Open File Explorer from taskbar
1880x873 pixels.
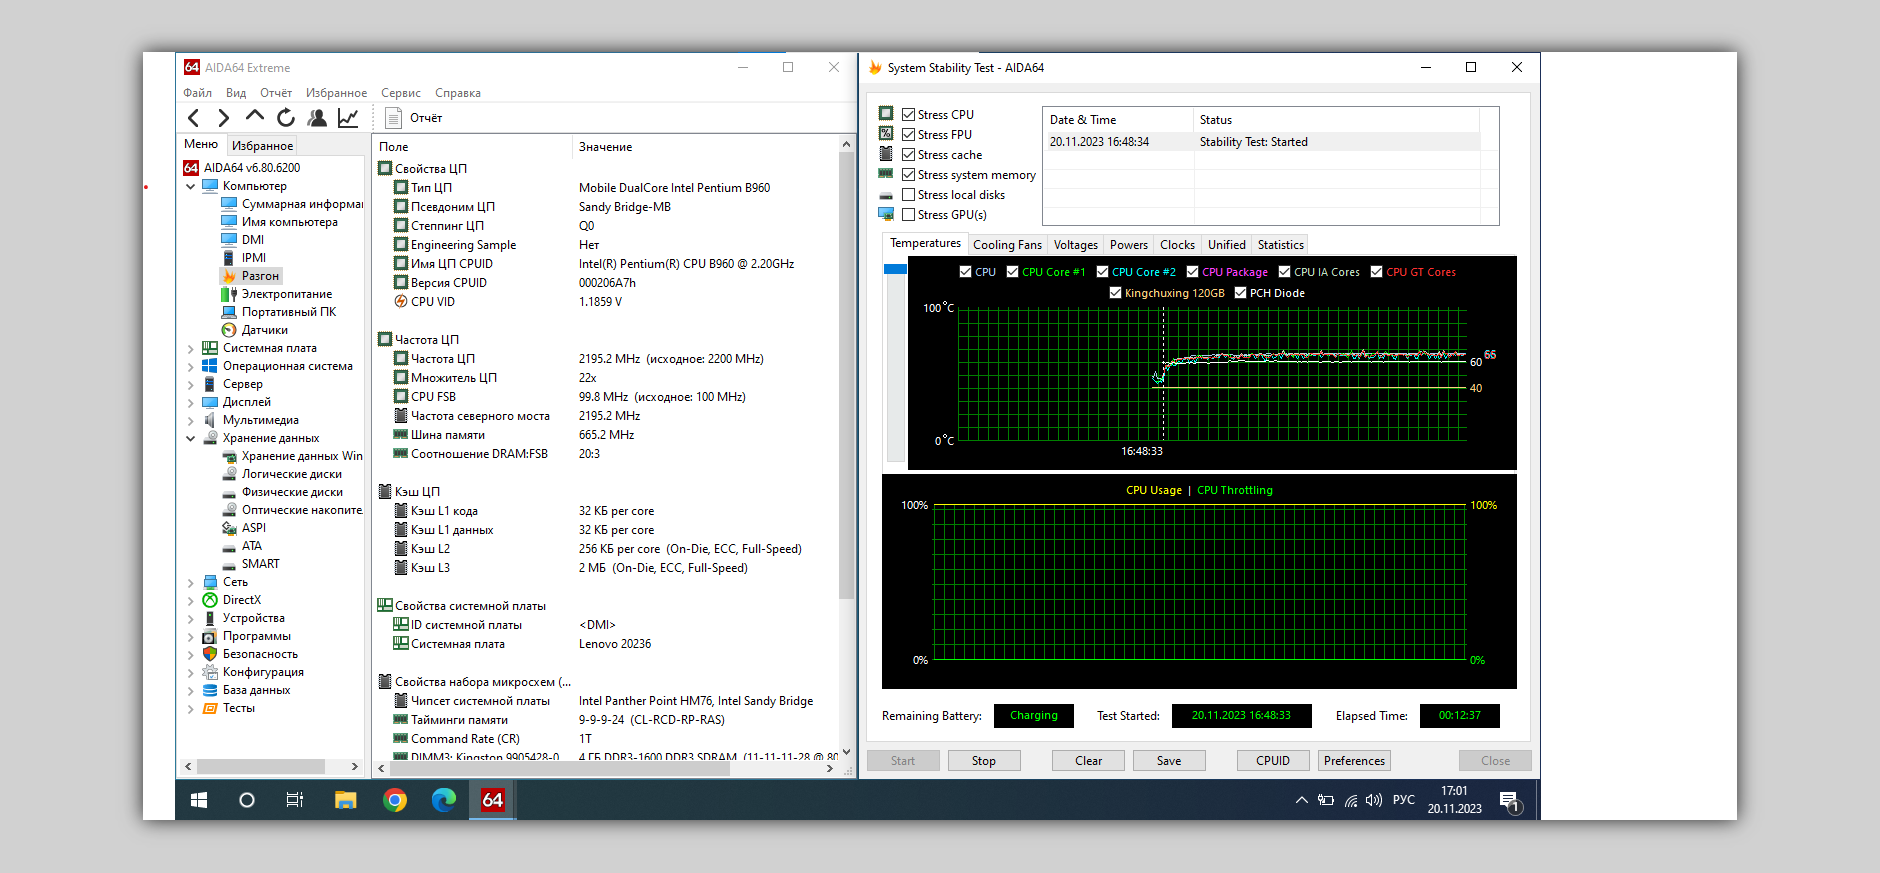point(345,800)
